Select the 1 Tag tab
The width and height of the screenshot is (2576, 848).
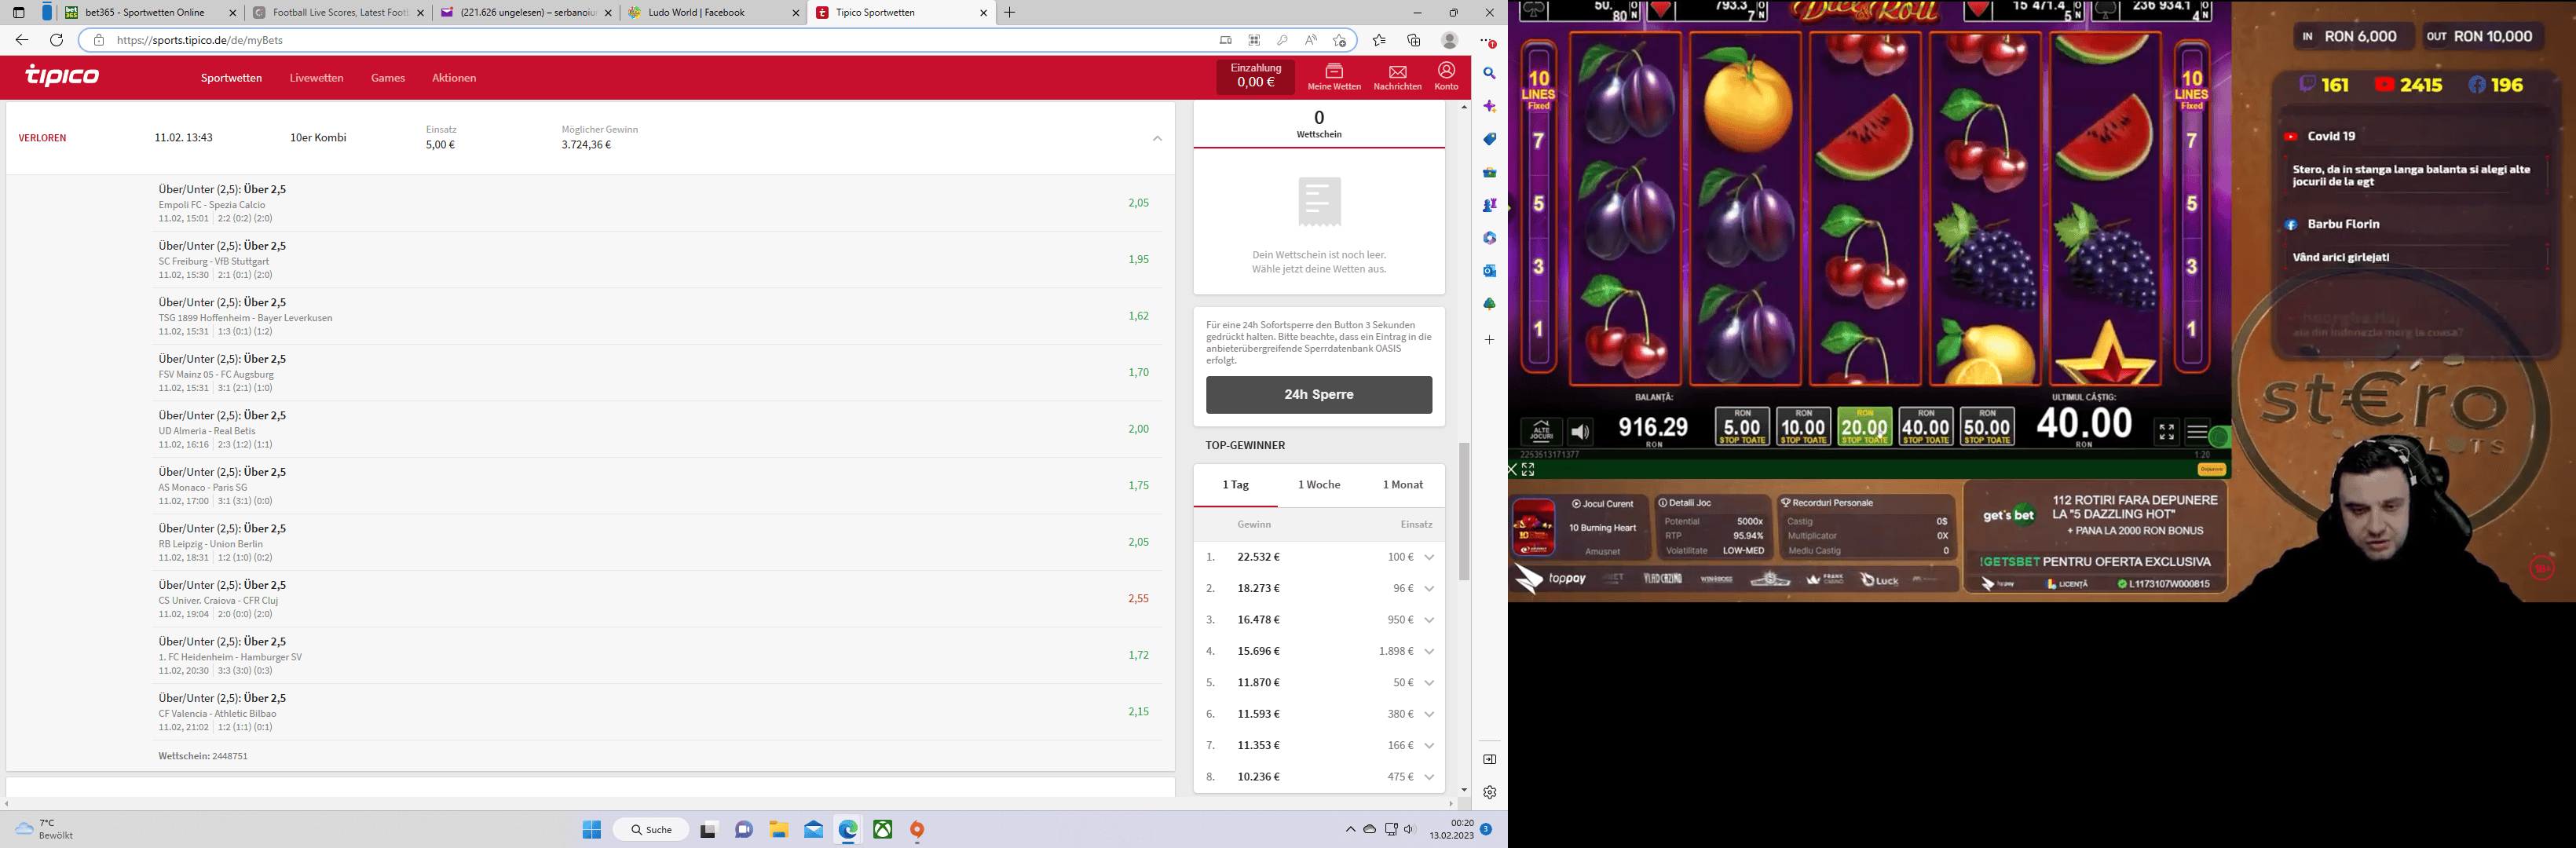click(1235, 485)
